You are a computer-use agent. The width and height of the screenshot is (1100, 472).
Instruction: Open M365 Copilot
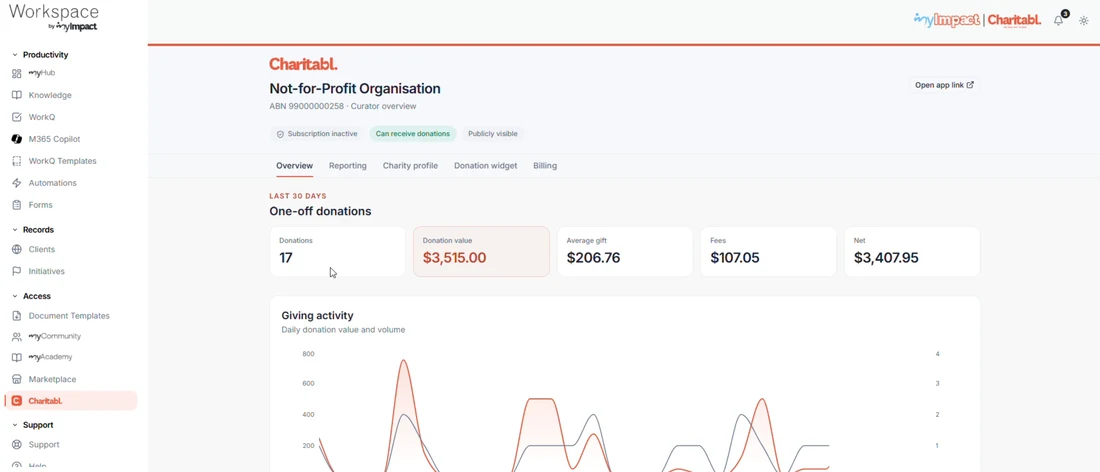[x=54, y=139]
